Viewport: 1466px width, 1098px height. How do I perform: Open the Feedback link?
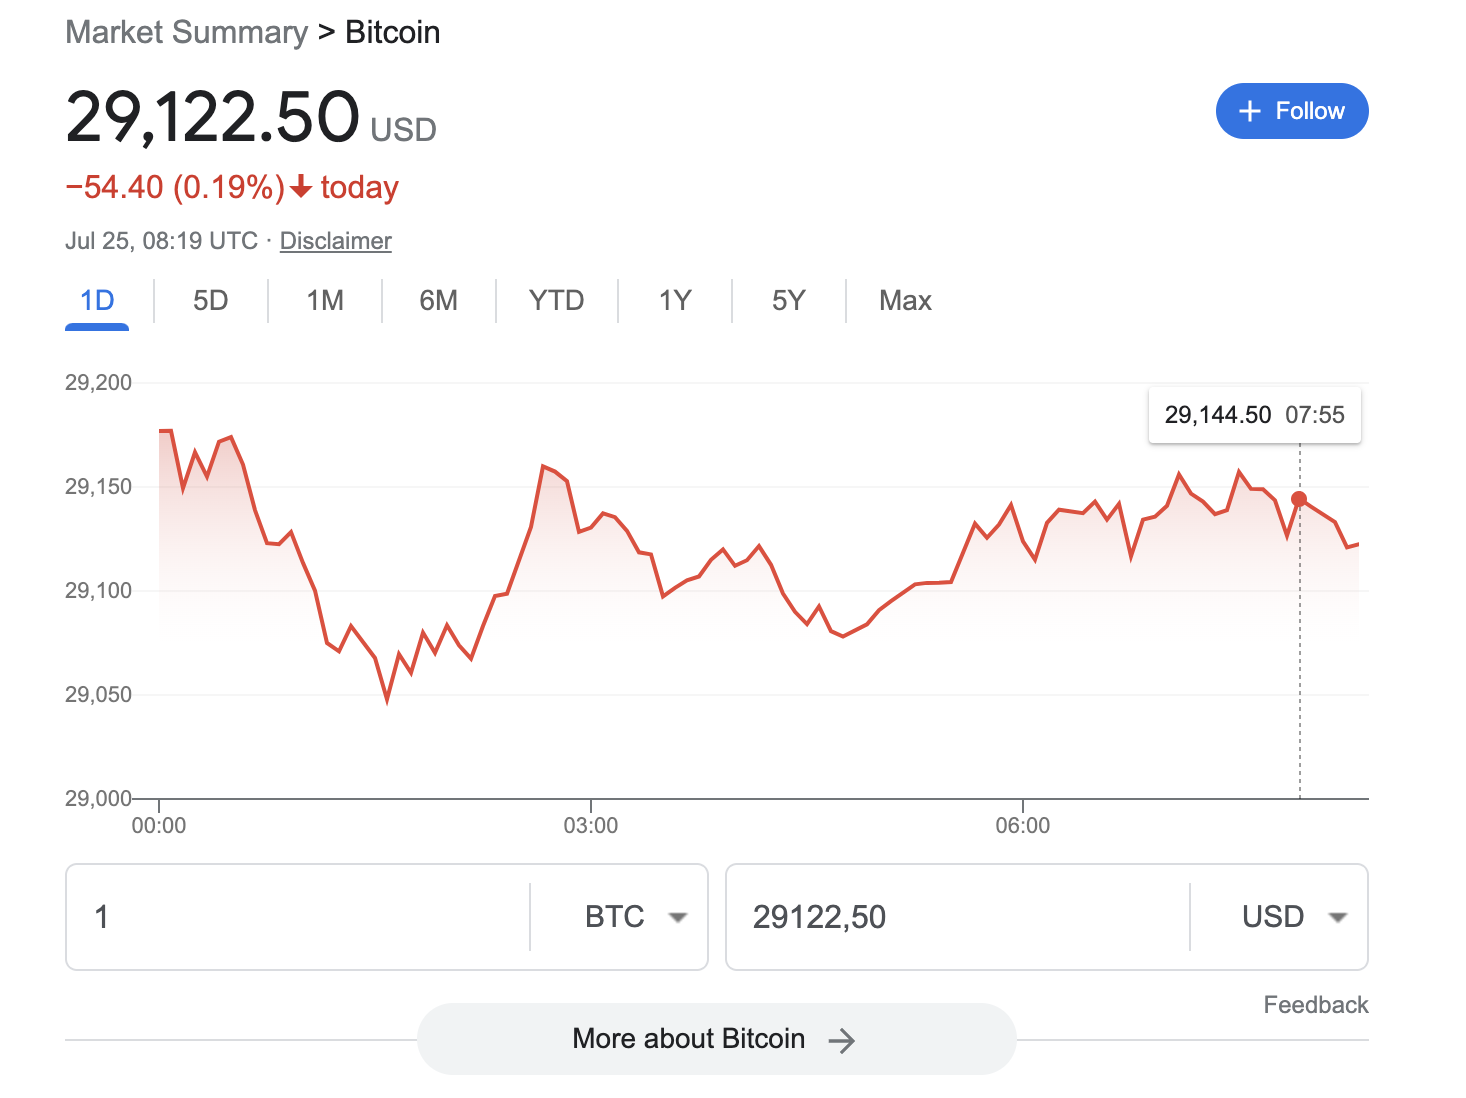click(x=1315, y=1005)
